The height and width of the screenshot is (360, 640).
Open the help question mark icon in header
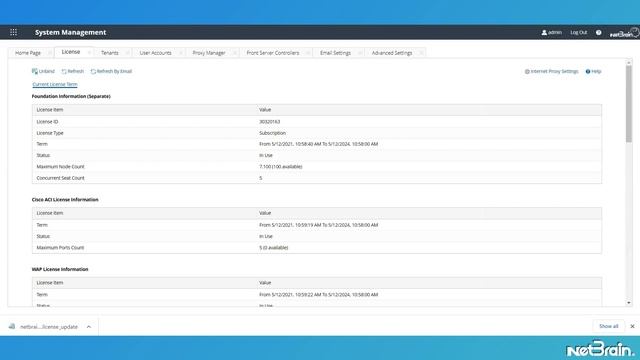tap(598, 32)
